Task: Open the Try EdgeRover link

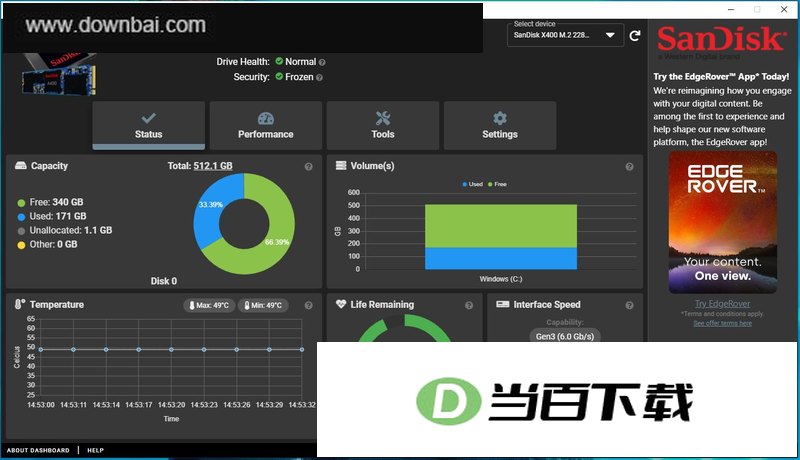Action: point(722,303)
